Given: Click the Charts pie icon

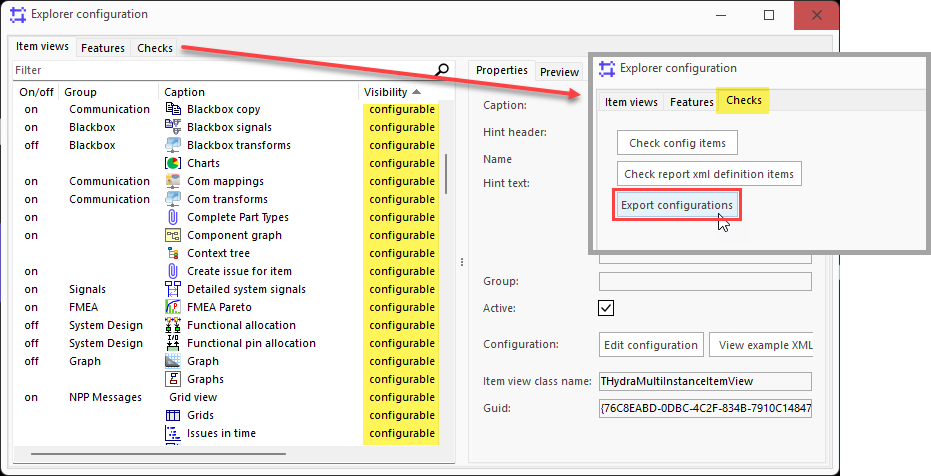Looking at the screenshot, I should pos(173,163).
